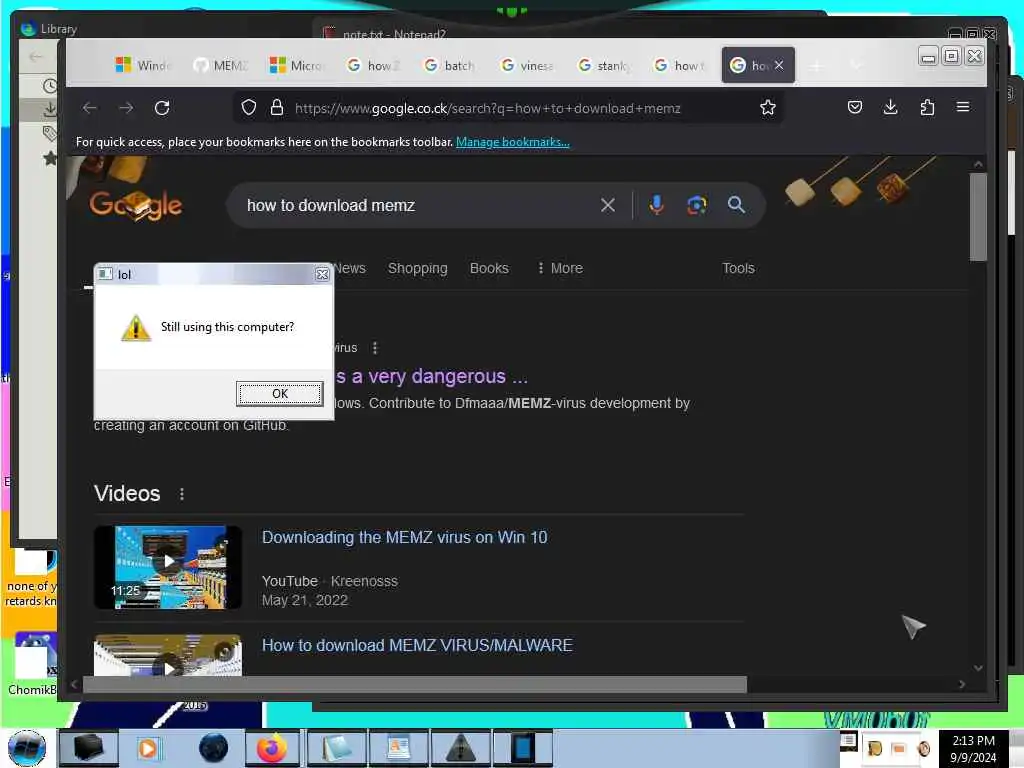Screen dimensions: 1024x768
Task: Click the OK button in the lol dialog
Action: pos(280,393)
